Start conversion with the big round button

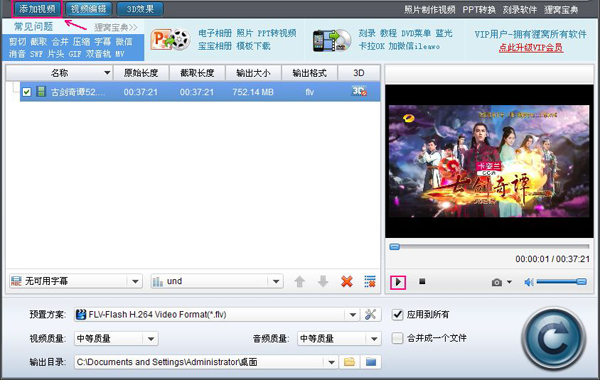554,339
